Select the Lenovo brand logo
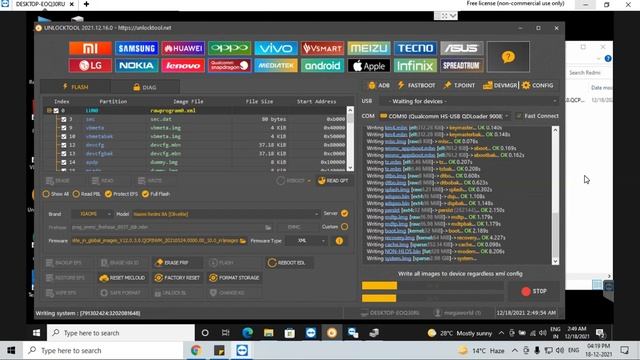Image resolution: width=640 pixels, height=360 pixels. point(183,65)
